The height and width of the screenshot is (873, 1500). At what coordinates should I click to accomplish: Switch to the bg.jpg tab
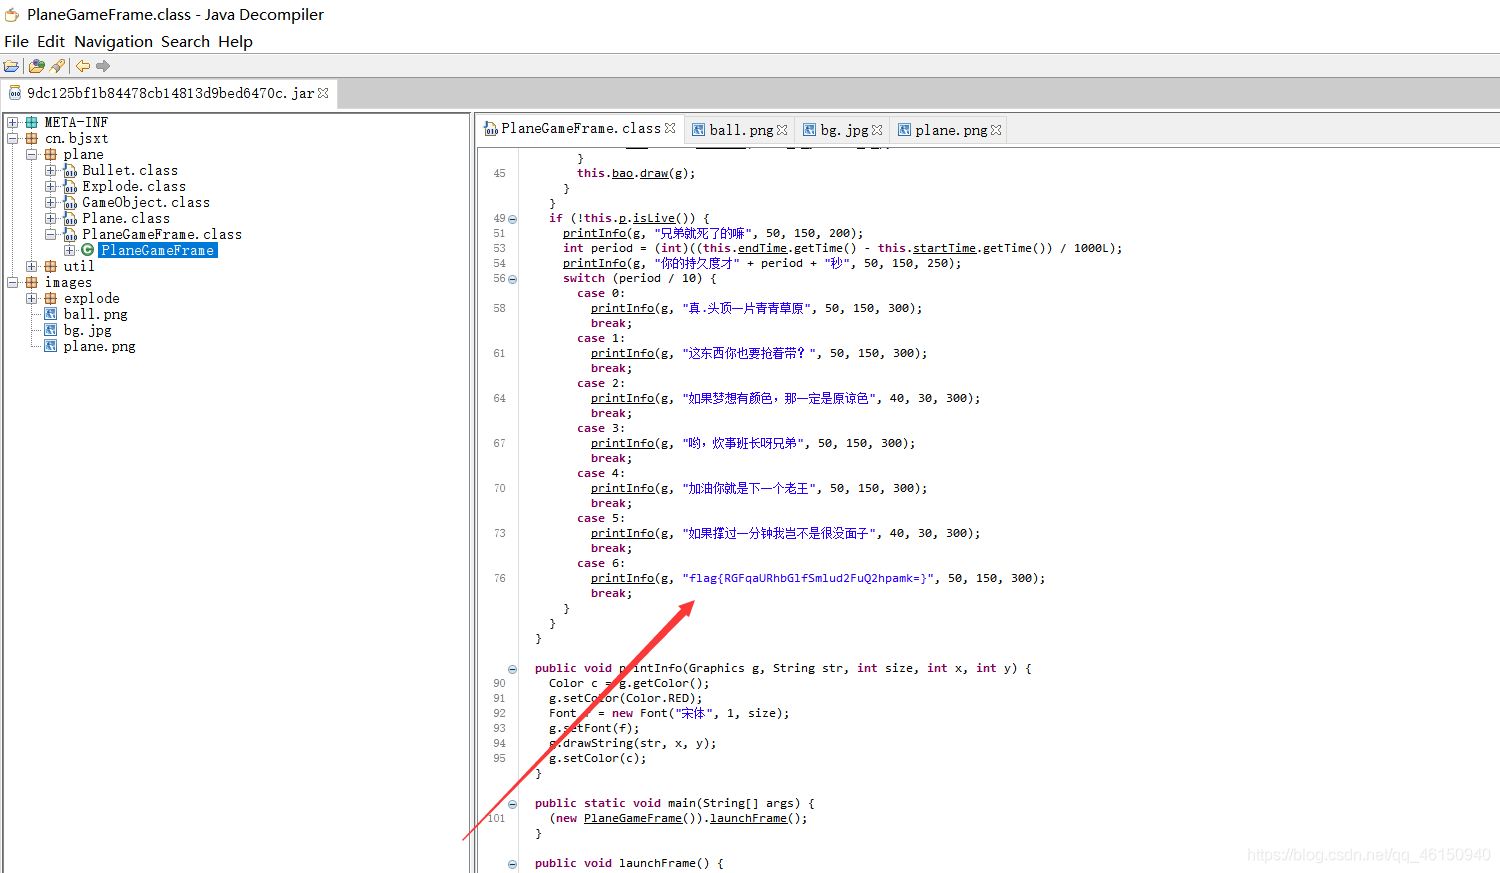(x=844, y=130)
